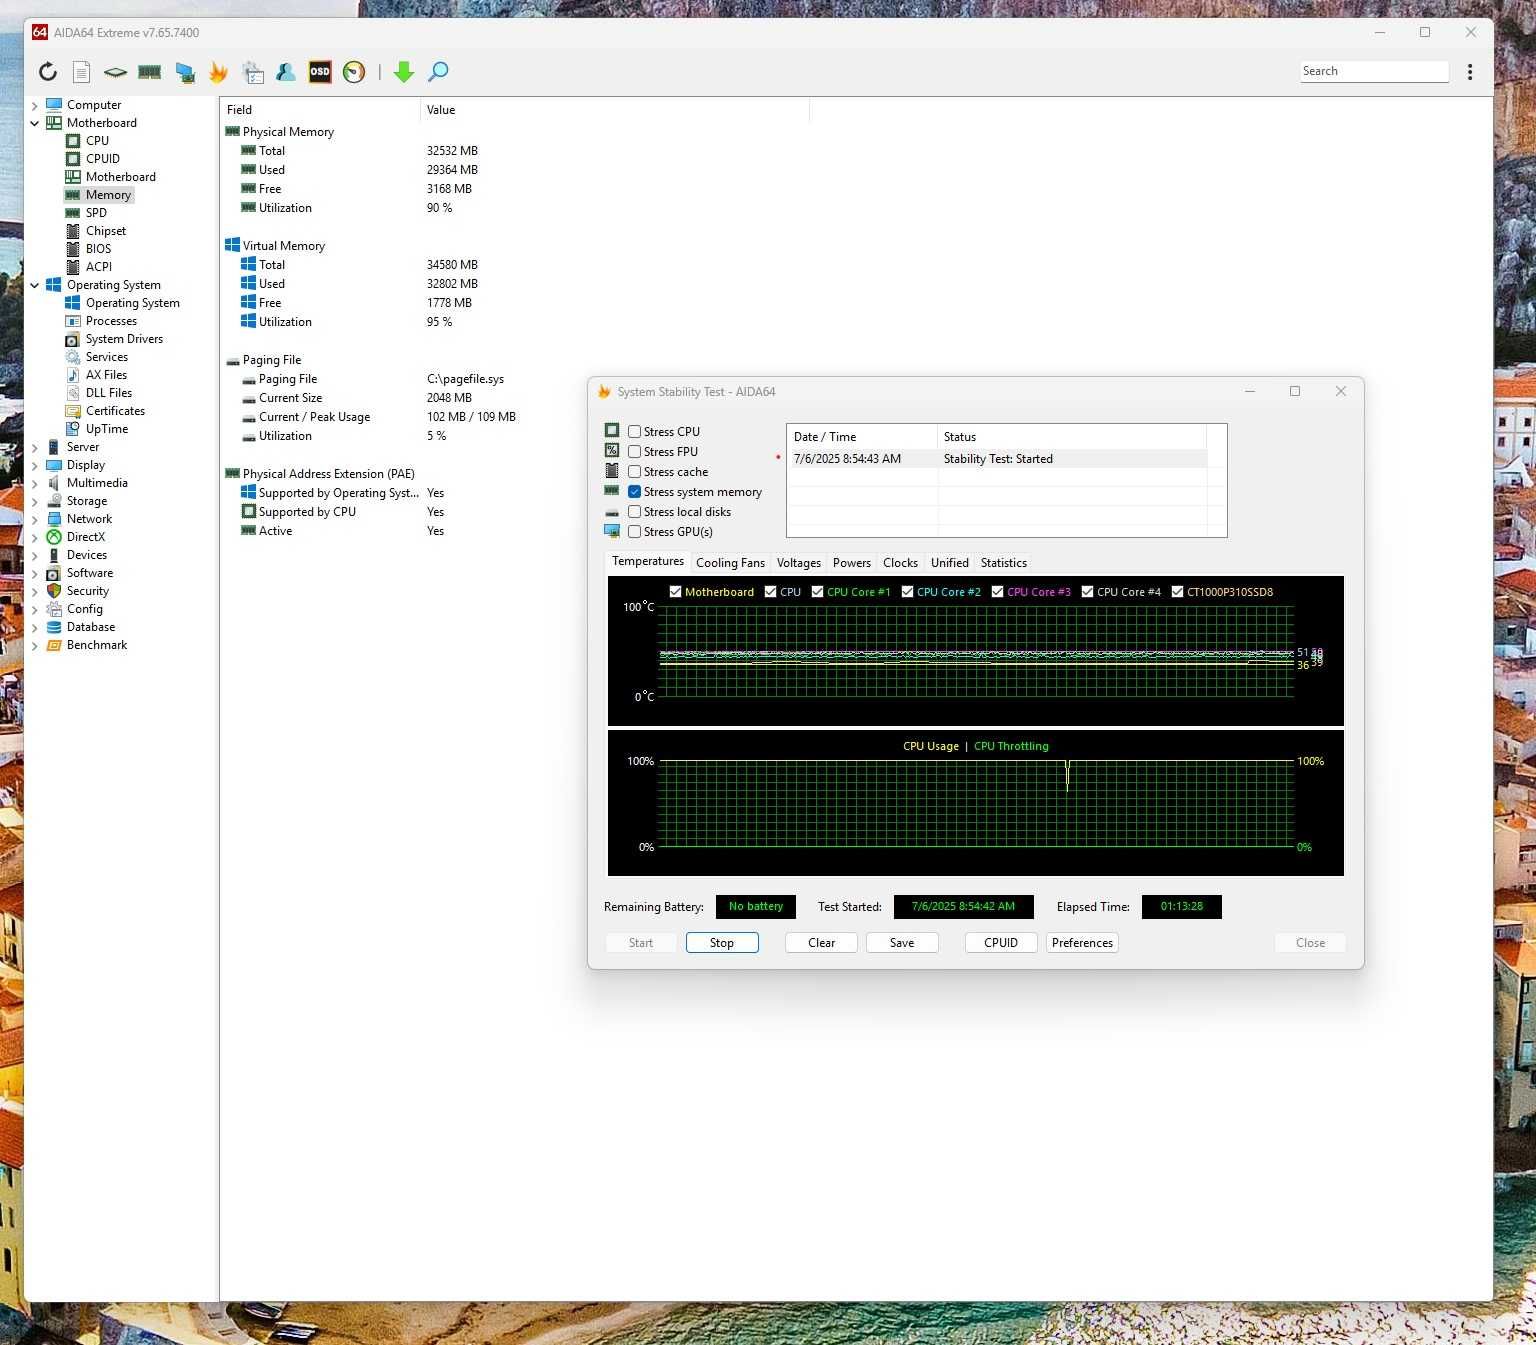The width and height of the screenshot is (1536, 1345).
Task: Expand the Benchmark tree node
Action: coord(35,645)
